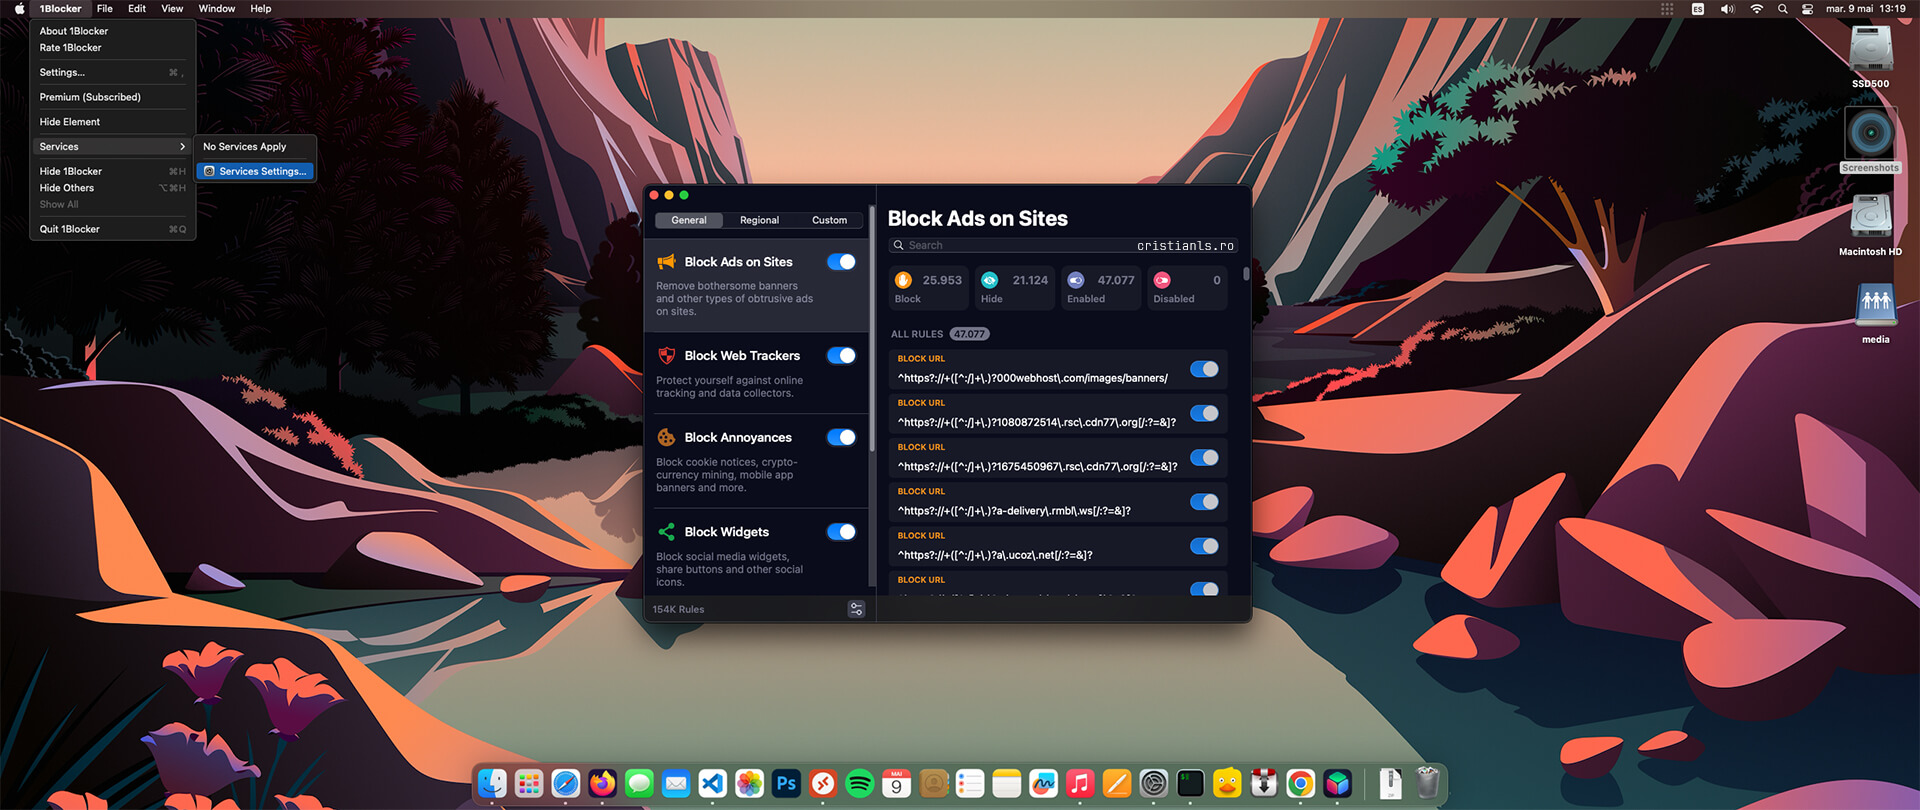Select the ALL RULES 47.077 header
Viewport: 1920px width, 810px height.
[940, 334]
